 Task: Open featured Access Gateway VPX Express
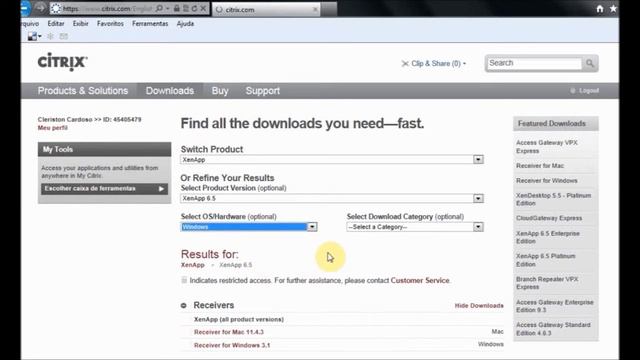pyautogui.click(x=547, y=147)
